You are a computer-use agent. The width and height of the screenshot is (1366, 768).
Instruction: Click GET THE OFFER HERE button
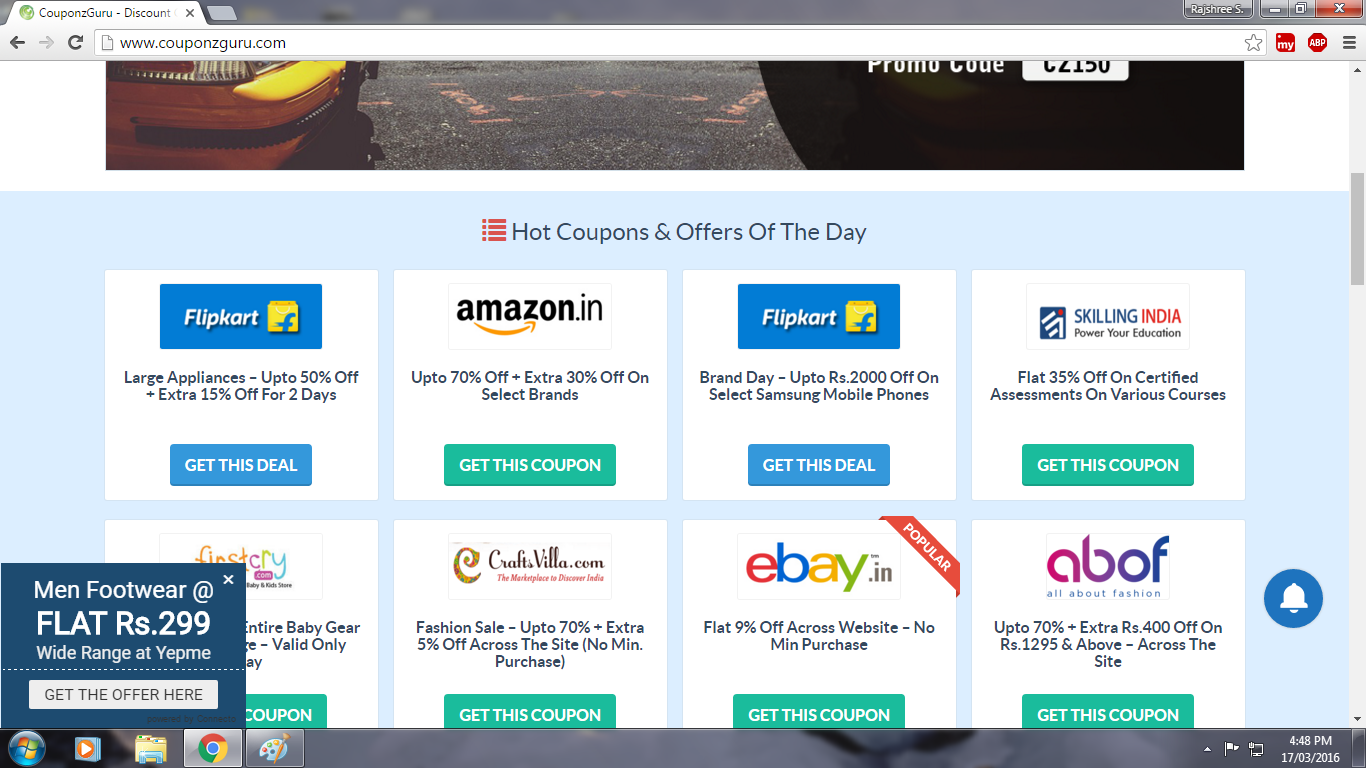coord(123,694)
